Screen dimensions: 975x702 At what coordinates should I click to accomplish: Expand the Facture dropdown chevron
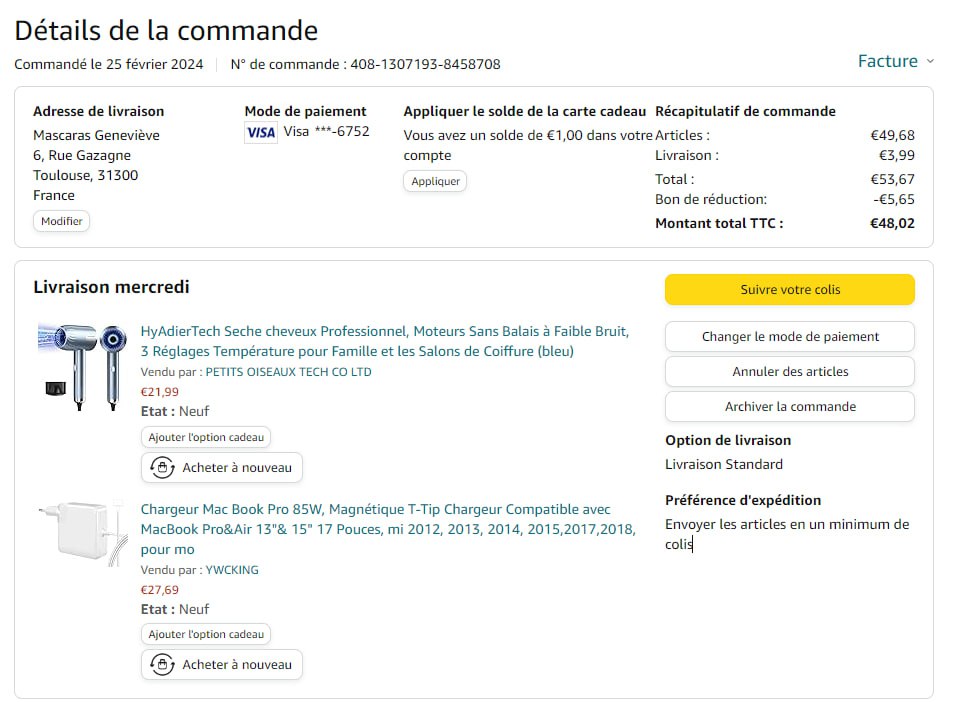(x=930, y=61)
